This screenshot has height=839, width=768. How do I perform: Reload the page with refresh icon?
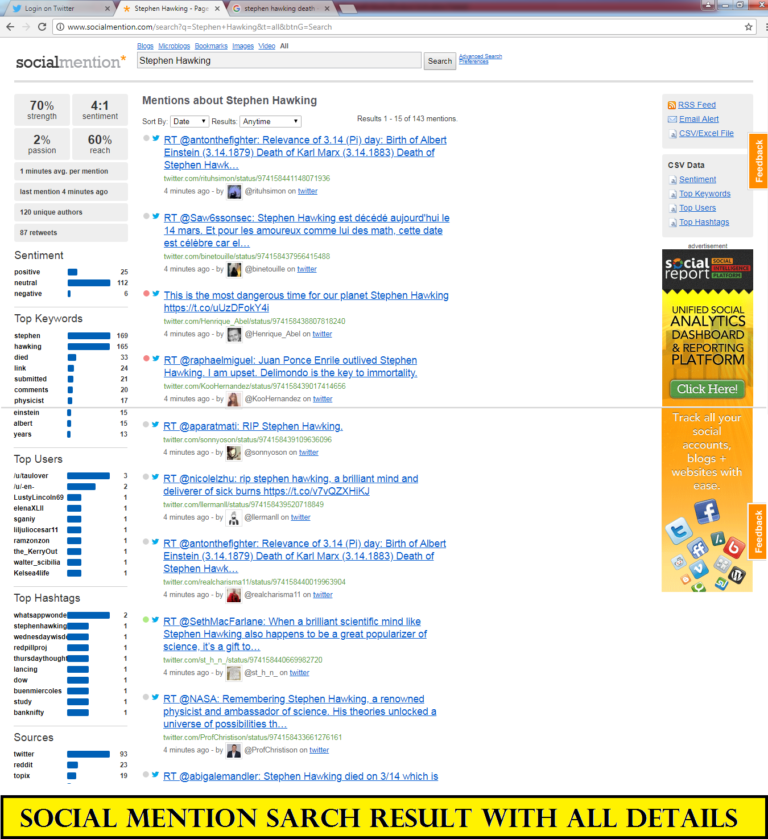point(42,27)
